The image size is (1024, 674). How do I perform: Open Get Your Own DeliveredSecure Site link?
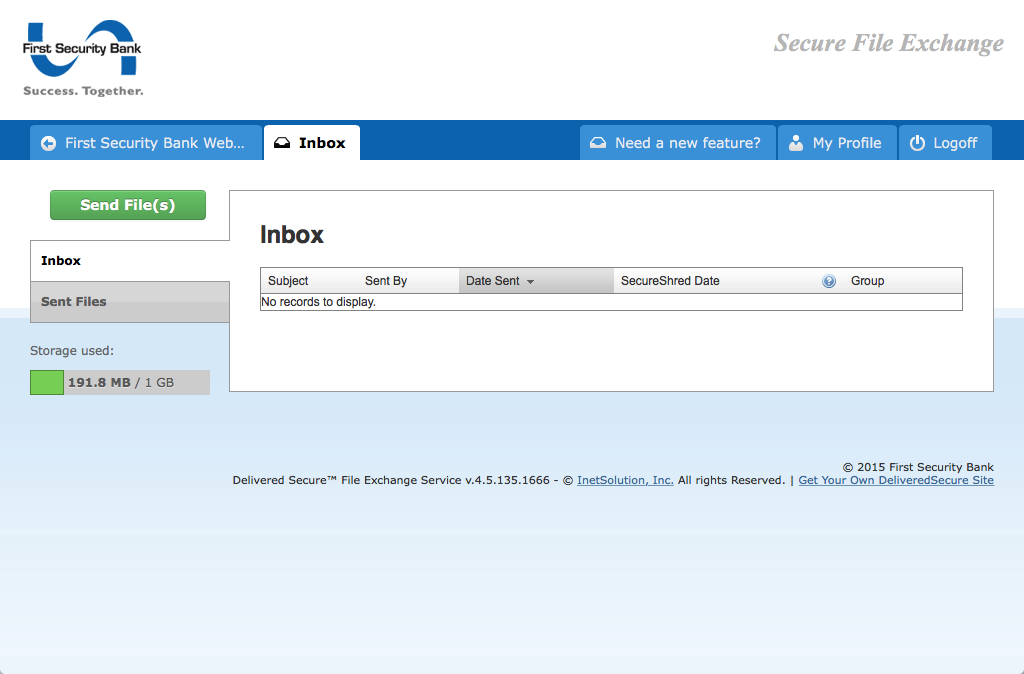(x=895, y=480)
